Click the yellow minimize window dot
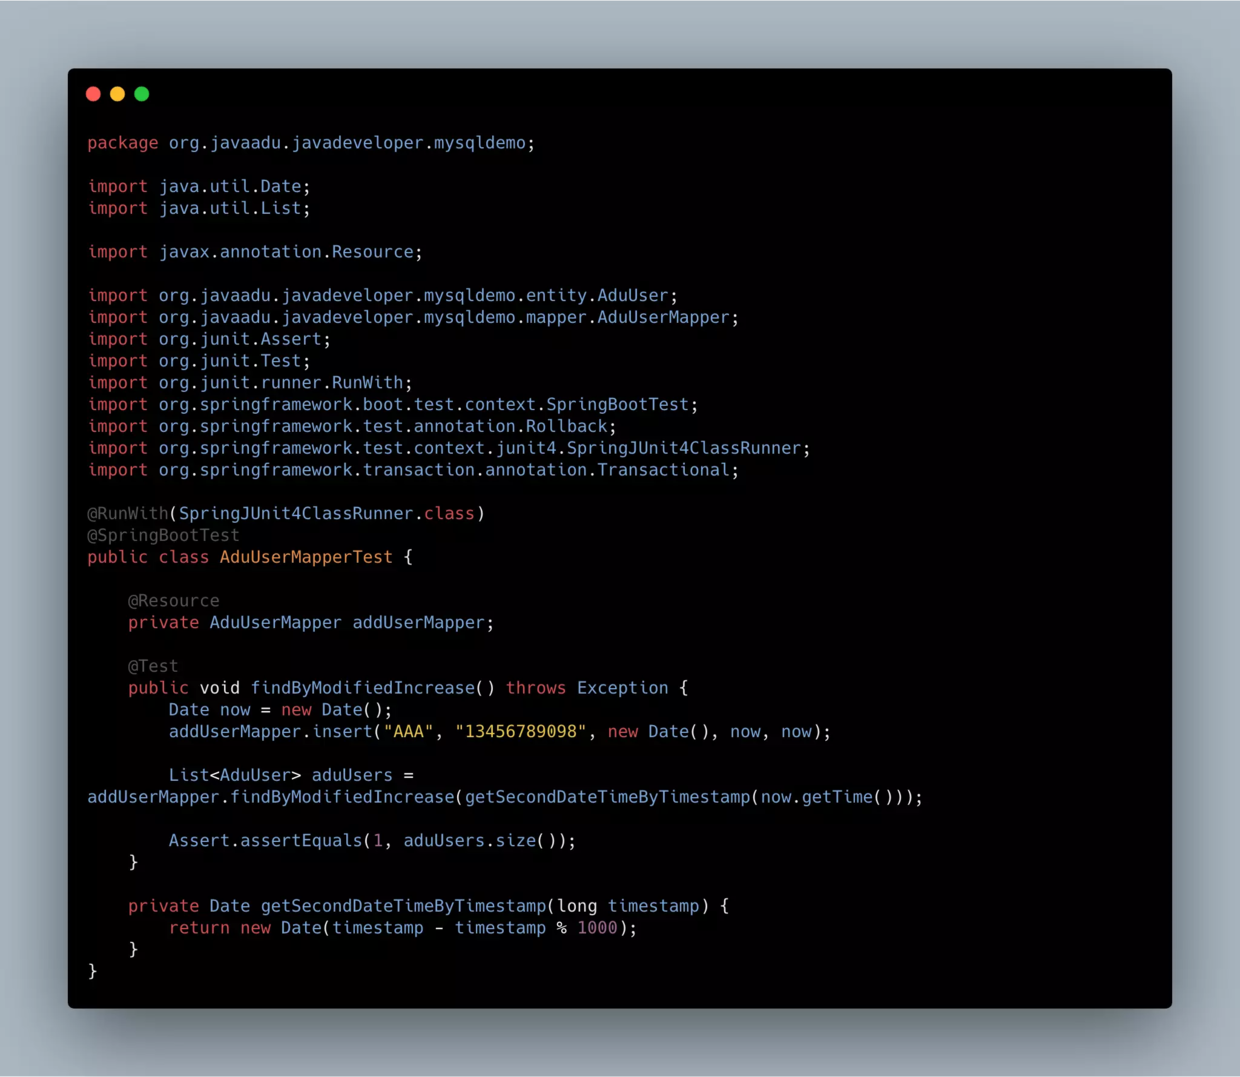 pos(117,94)
